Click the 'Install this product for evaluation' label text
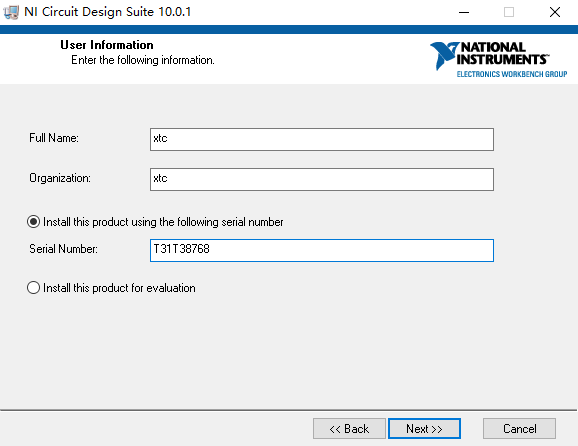The height and width of the screenshot is (446, 578). [x=119, y=288]
